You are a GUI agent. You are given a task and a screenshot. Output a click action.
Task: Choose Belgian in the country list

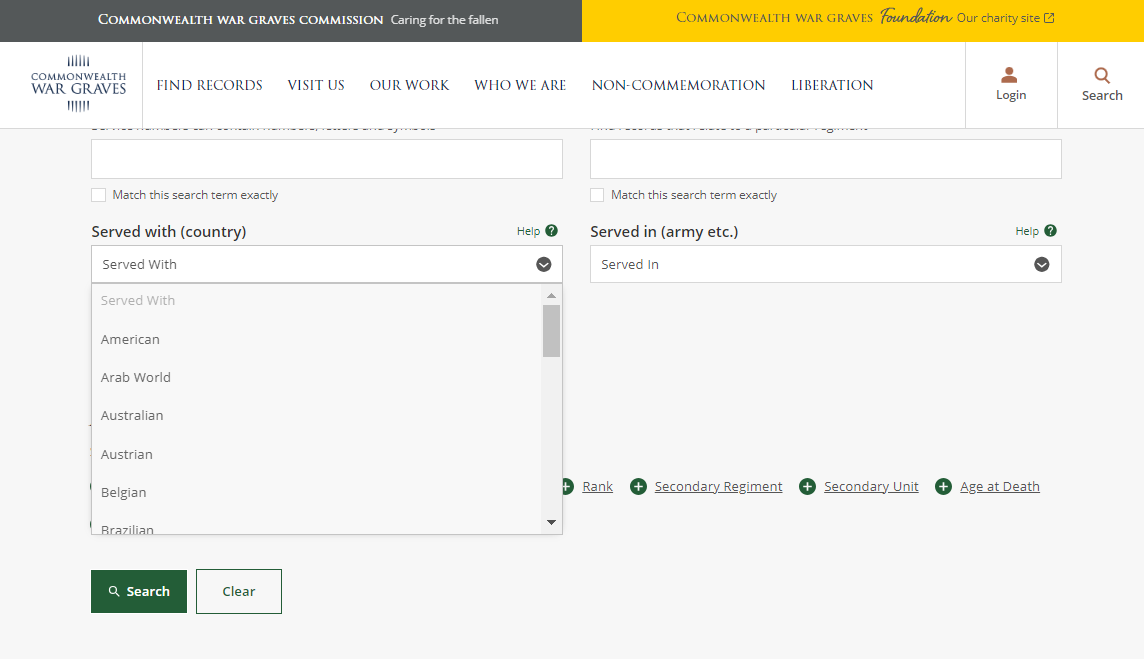tap(124, 493)
